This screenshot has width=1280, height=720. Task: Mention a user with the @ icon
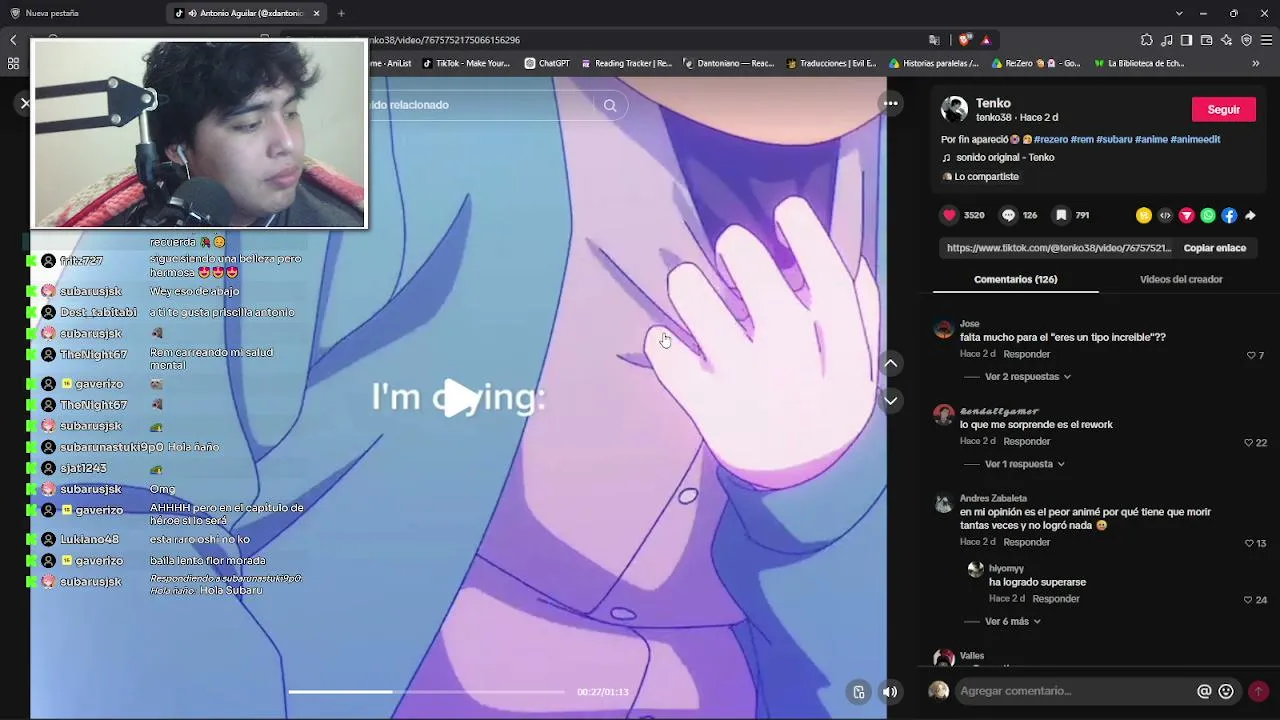(x=1204, y=691)
